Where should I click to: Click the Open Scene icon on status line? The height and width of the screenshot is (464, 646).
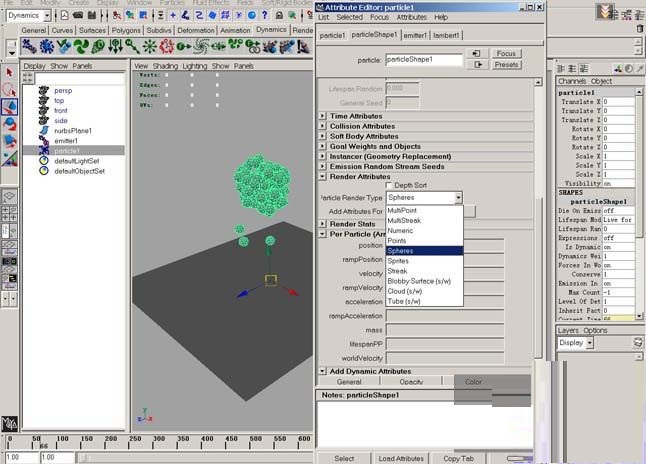coord(78,15)
